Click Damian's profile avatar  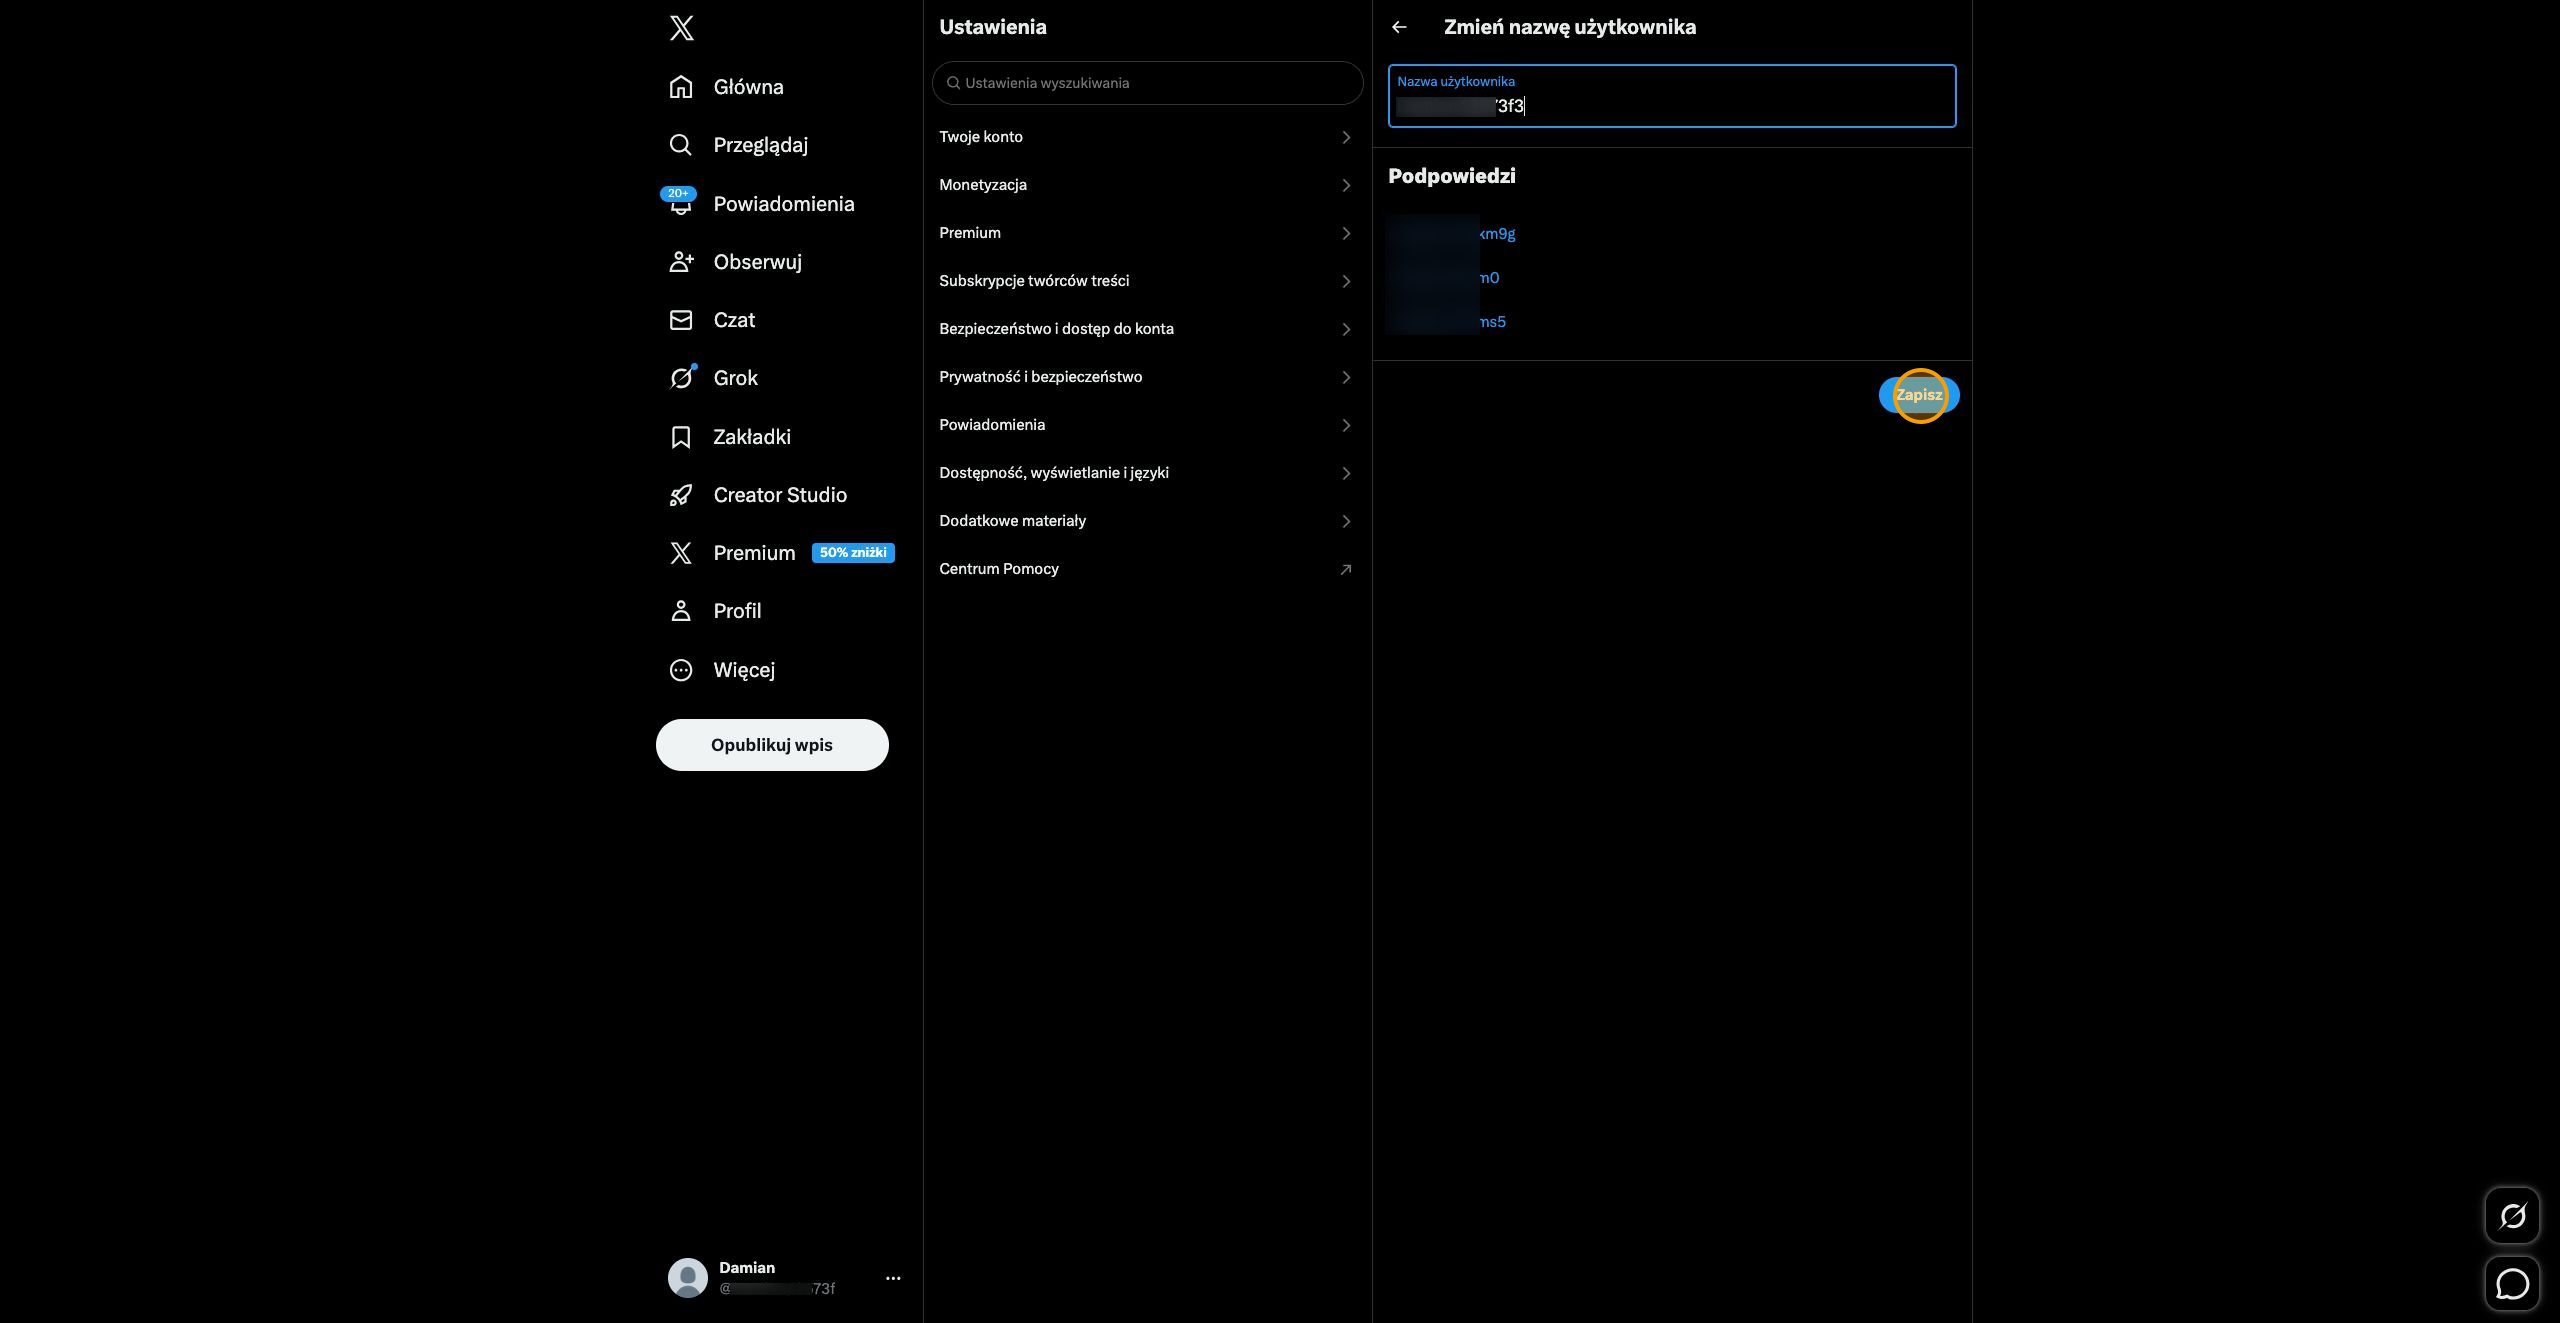coord(688,1278)
